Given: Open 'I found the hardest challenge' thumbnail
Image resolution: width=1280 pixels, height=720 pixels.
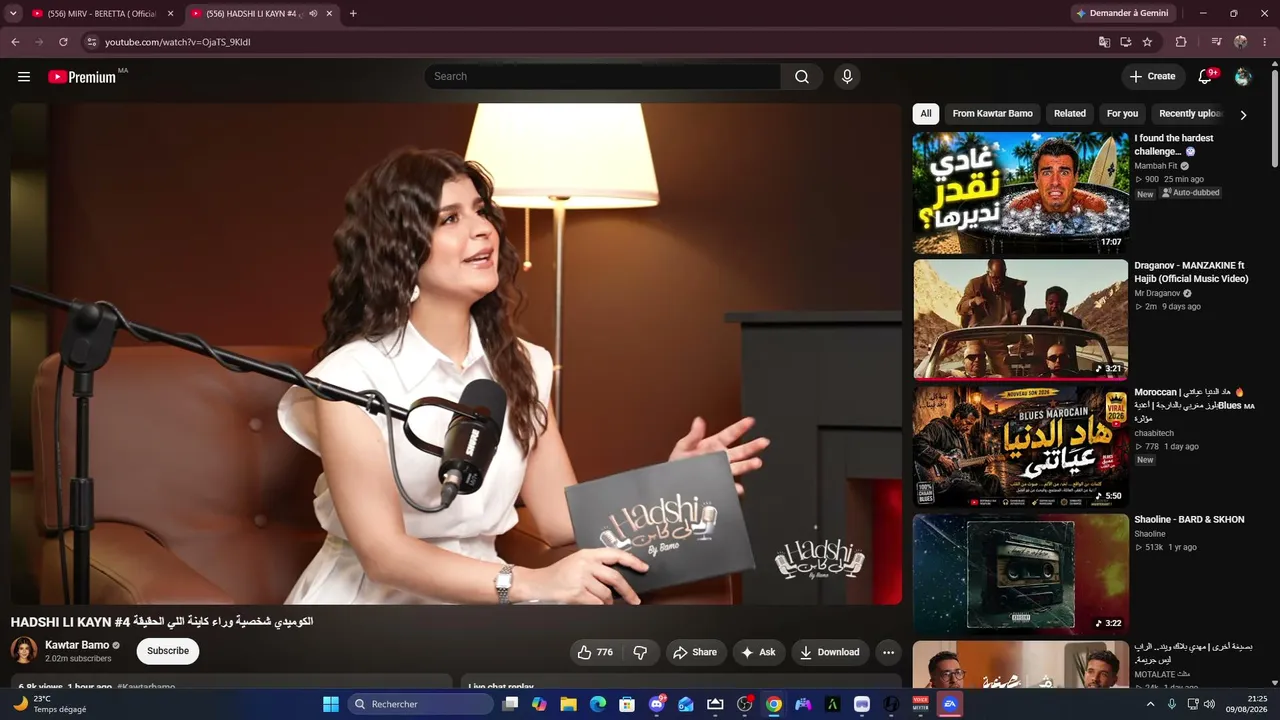Looking at the screenshot, I should 1021,193.
